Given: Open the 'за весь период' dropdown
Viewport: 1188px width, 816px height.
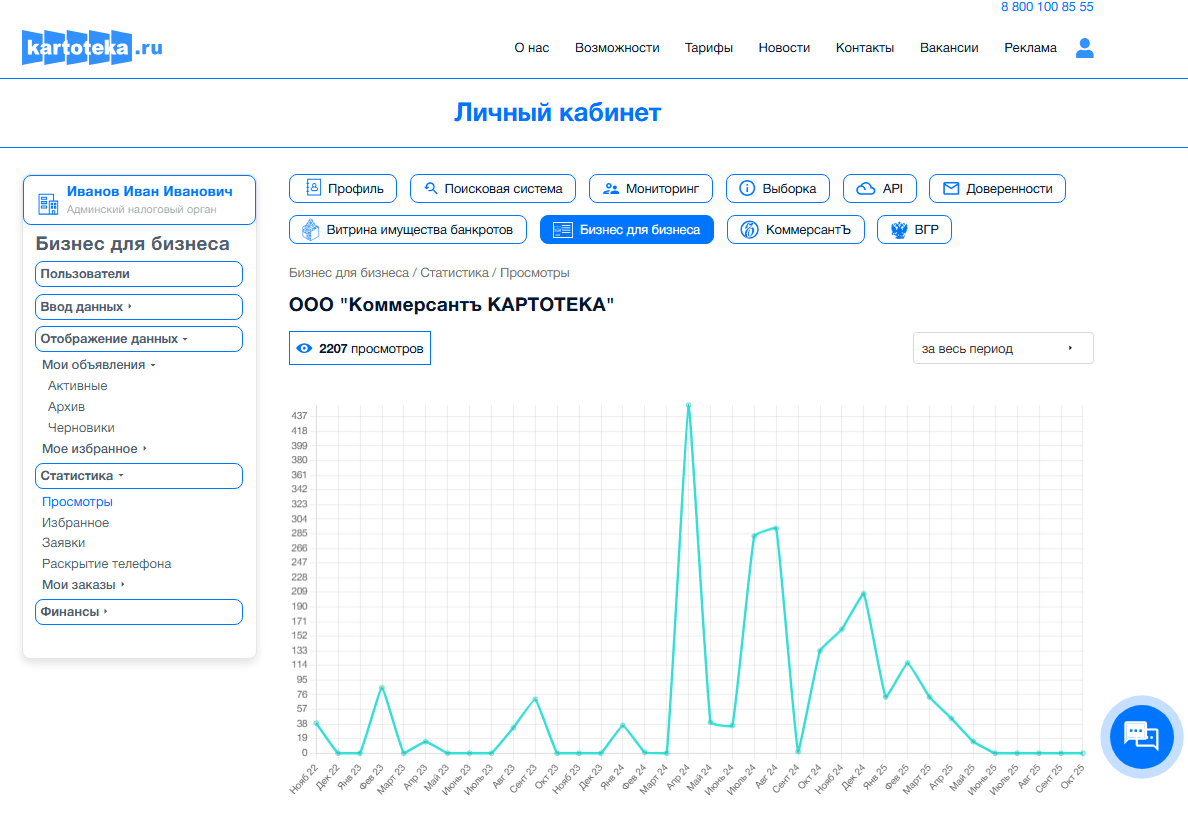Looking at the screenshot, I should [x=1002, y=349].
